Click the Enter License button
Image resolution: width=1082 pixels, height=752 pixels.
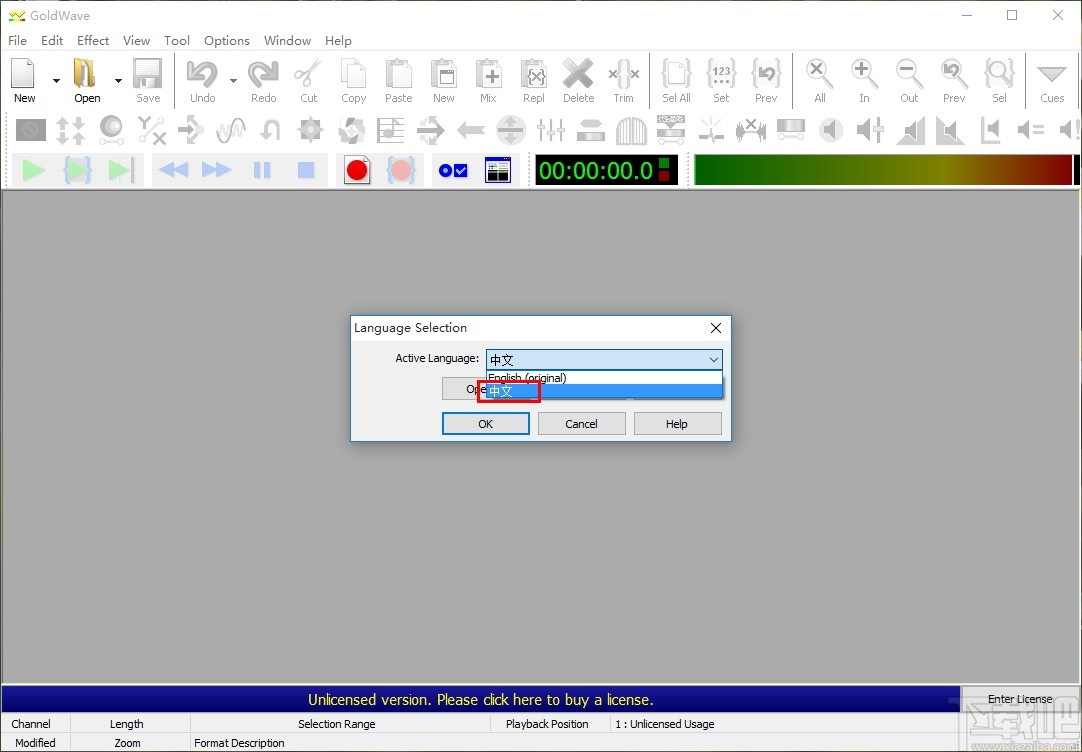pos(1019,699)
